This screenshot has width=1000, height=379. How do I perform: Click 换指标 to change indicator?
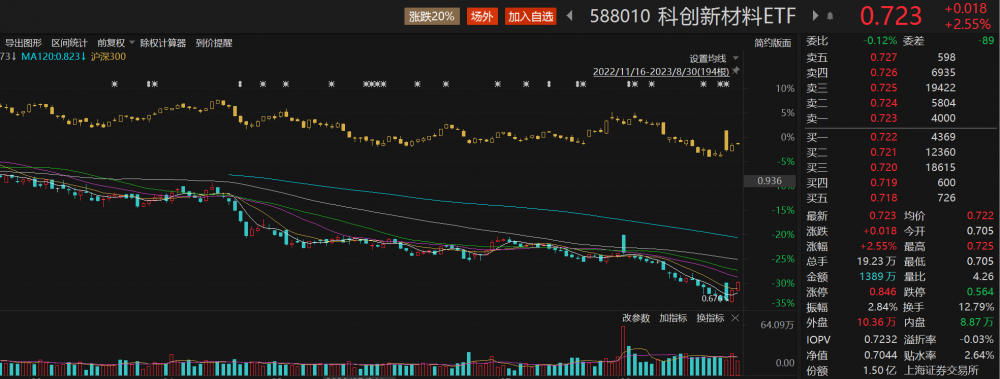click(710, 318)
